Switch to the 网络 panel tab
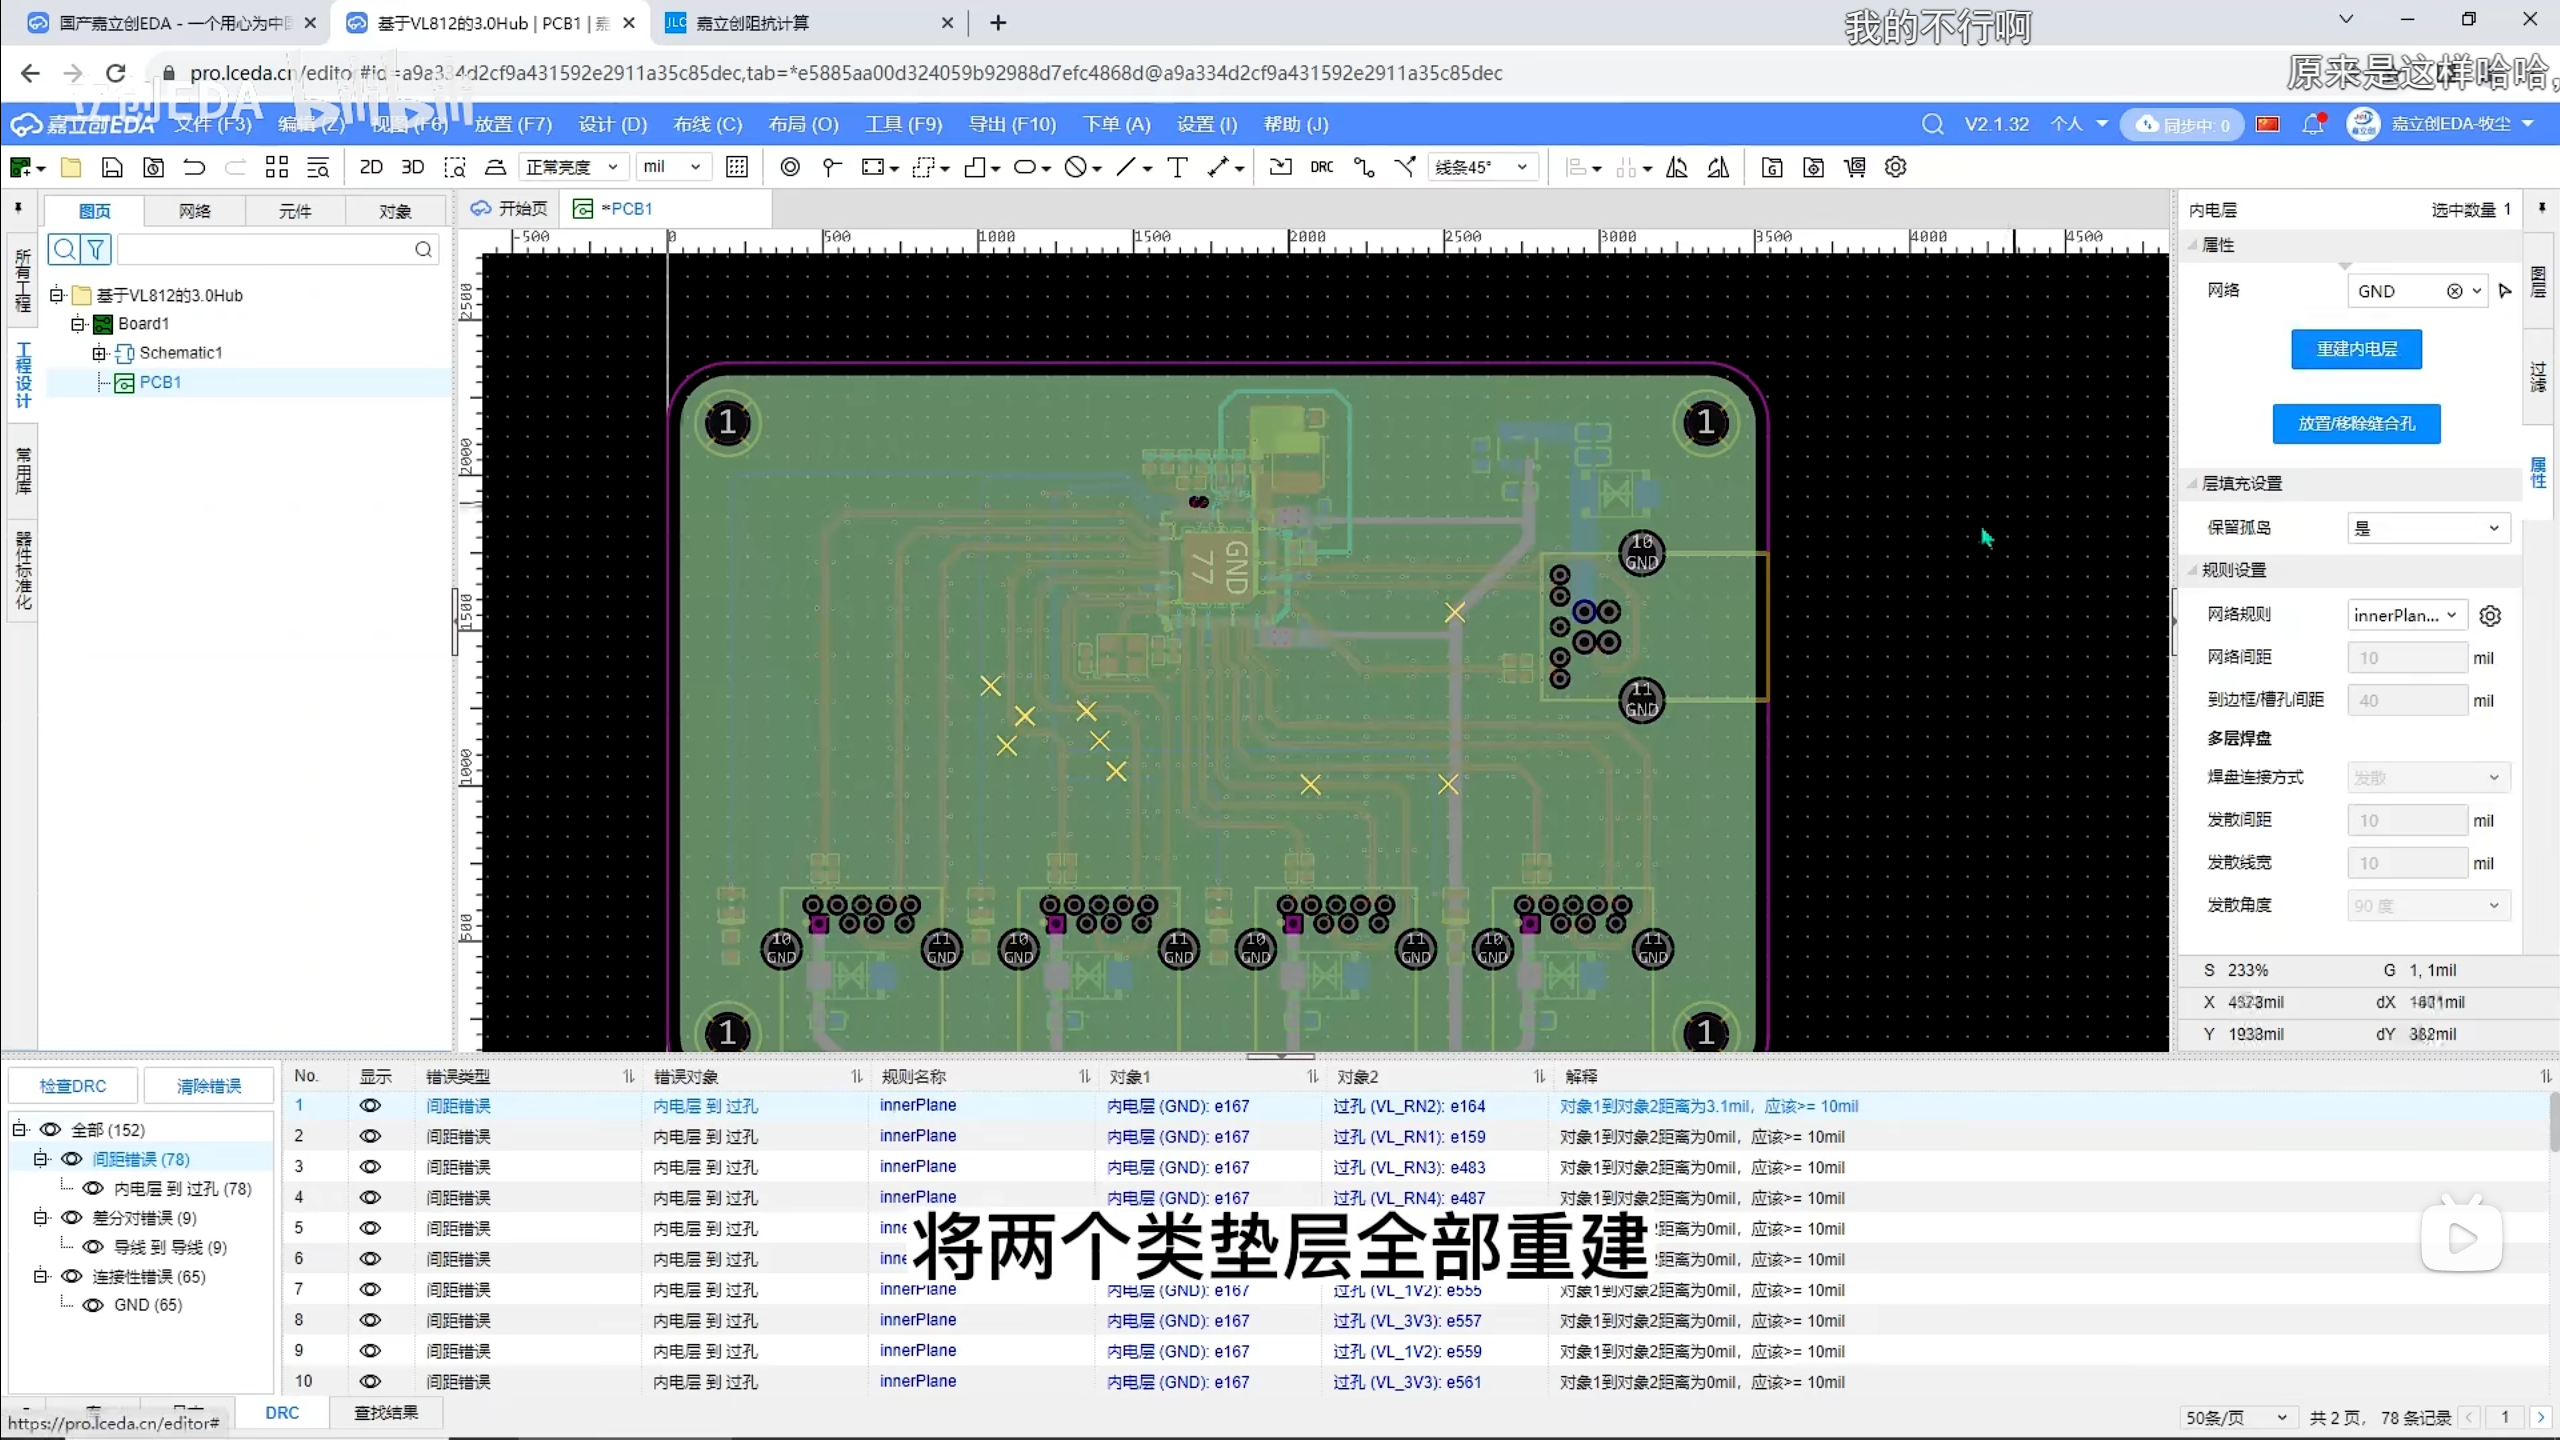The height and width of the screenshot is (1440, 2560). coord(195,211)
